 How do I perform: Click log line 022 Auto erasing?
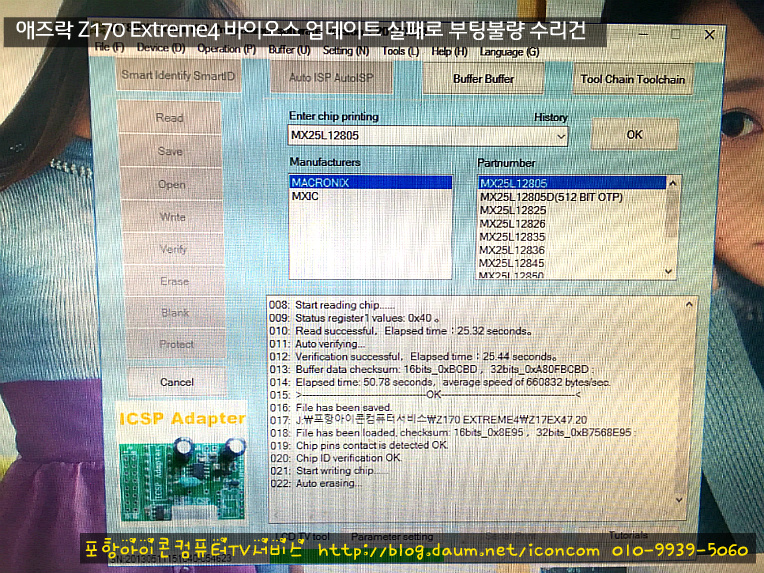click(316, 483)
